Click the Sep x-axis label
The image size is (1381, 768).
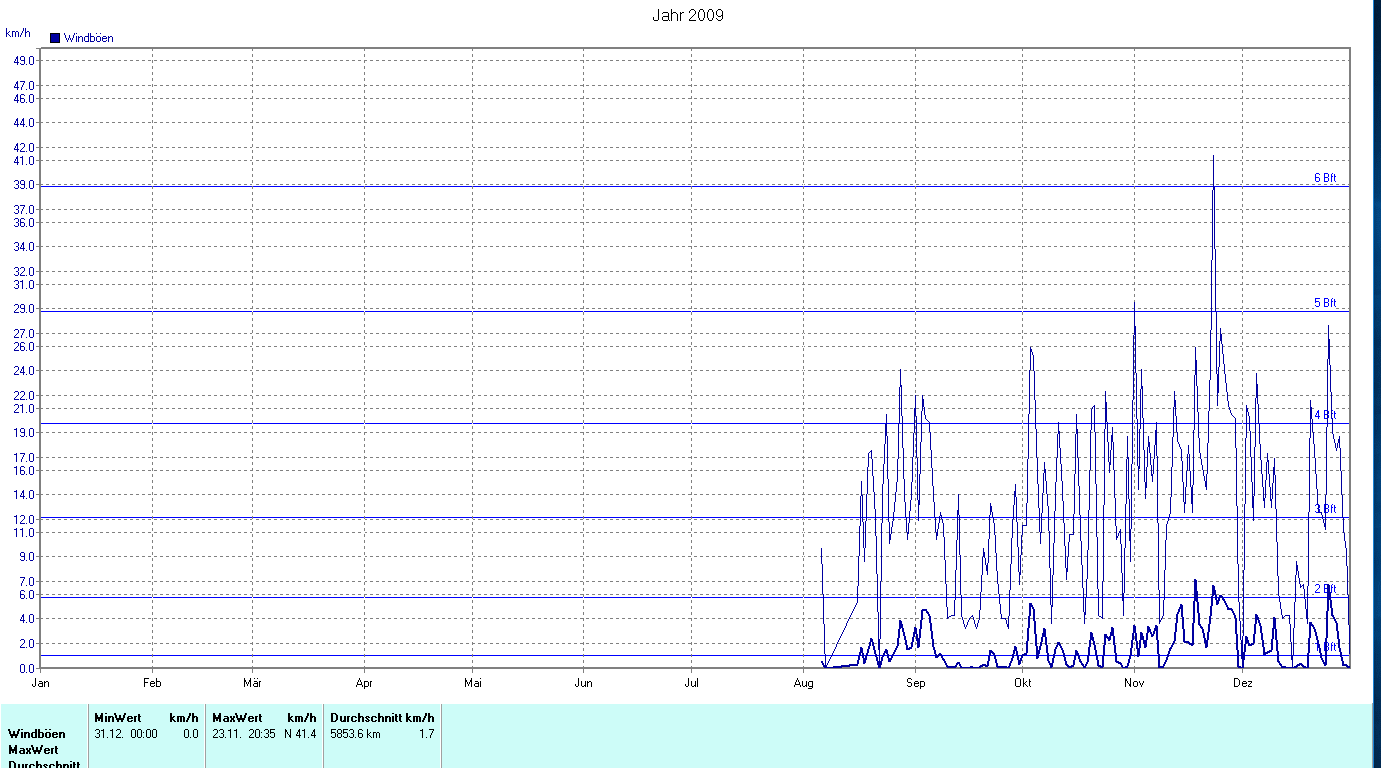coord(915,684)
